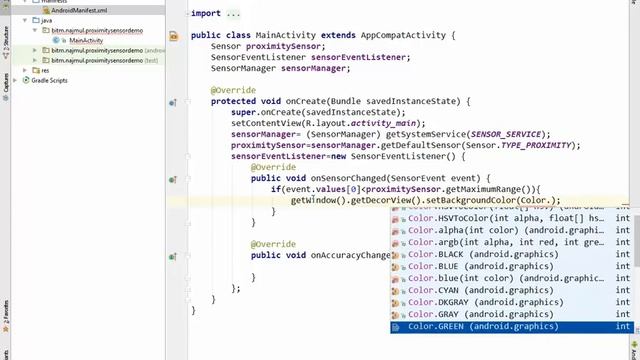Click getSystemService method call

click(426, 134)
